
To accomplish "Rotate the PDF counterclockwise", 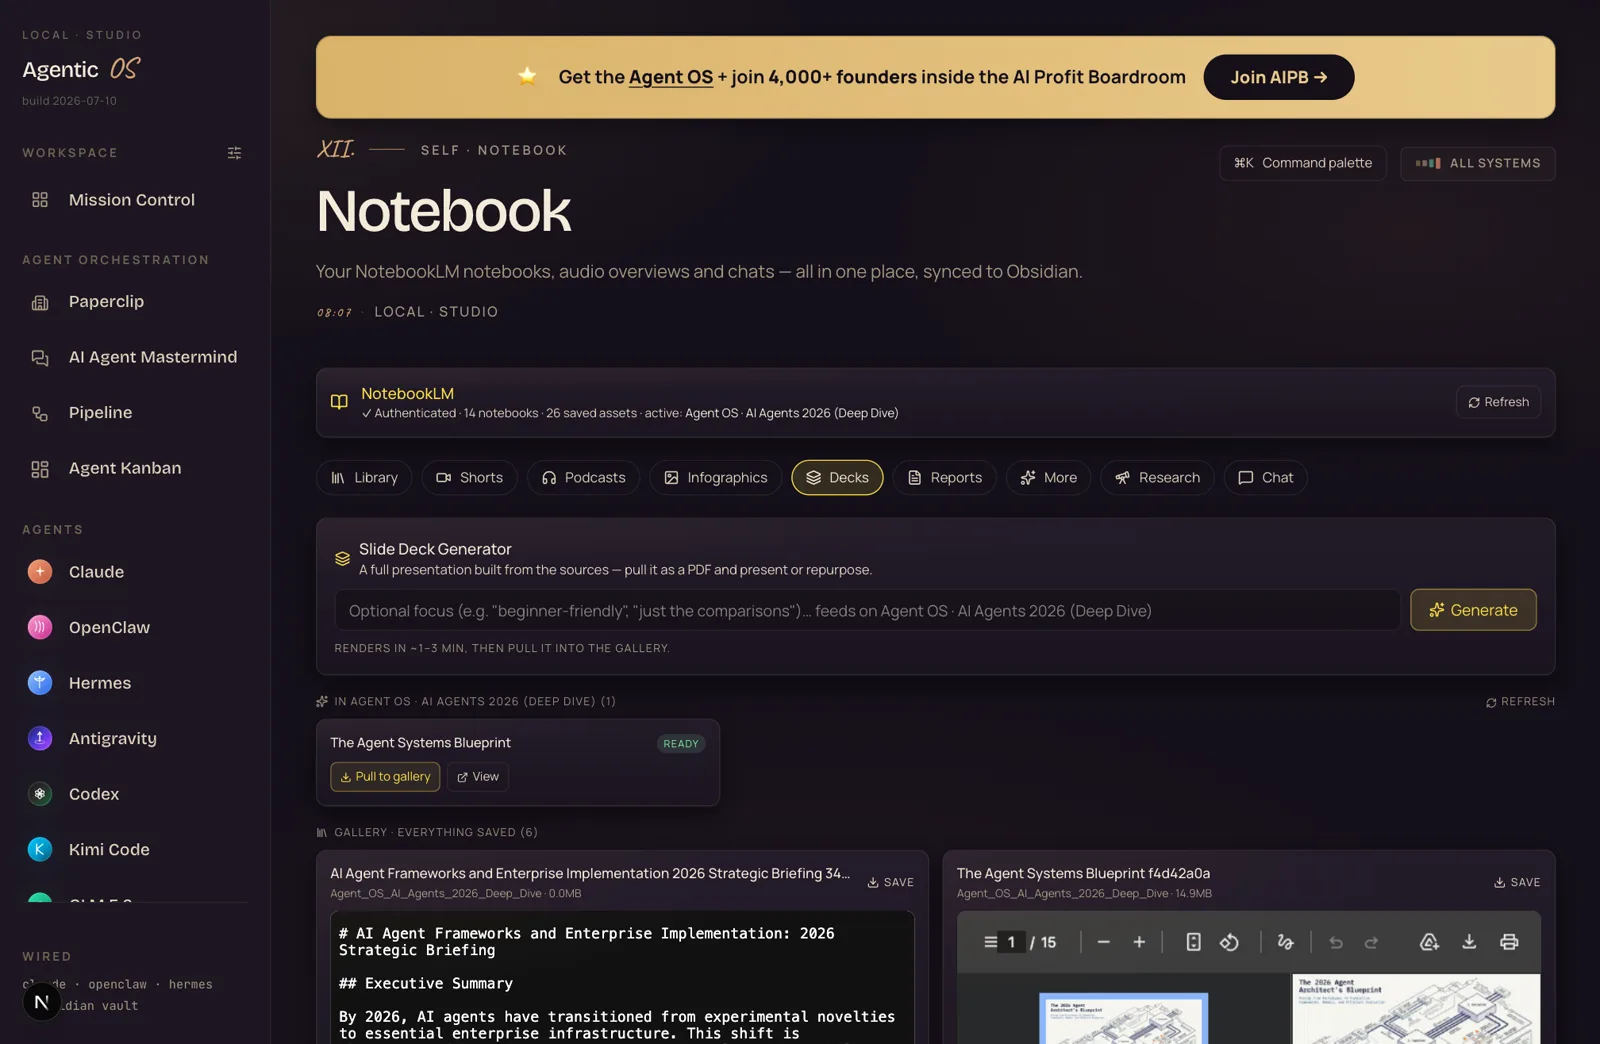I will [1229, 942].
